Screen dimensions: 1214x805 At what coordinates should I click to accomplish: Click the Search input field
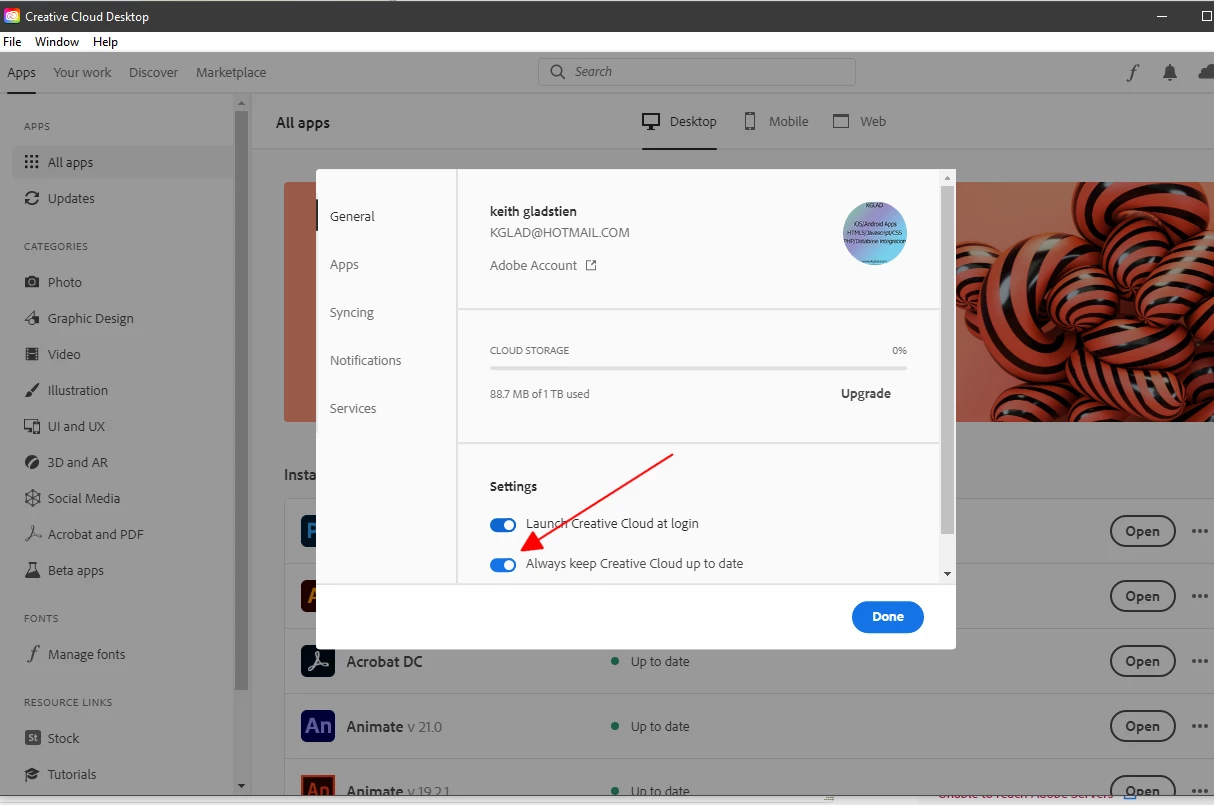[697, 72]
